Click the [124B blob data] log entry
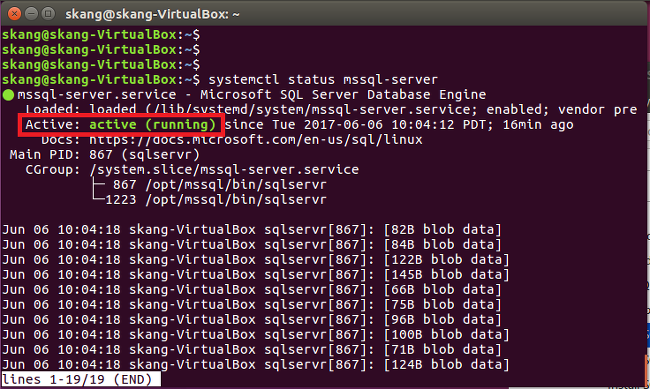The height and width of the screenshot is (389, 650). tap(446, 365)
